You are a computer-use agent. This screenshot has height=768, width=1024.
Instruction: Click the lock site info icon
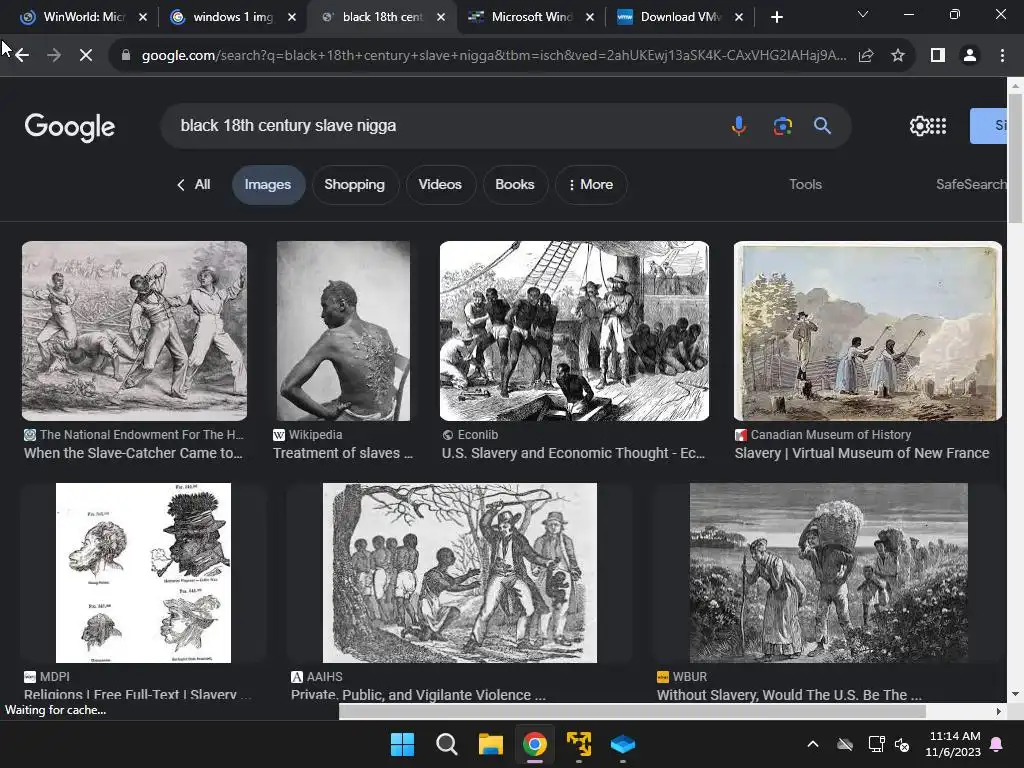(126, 56)
